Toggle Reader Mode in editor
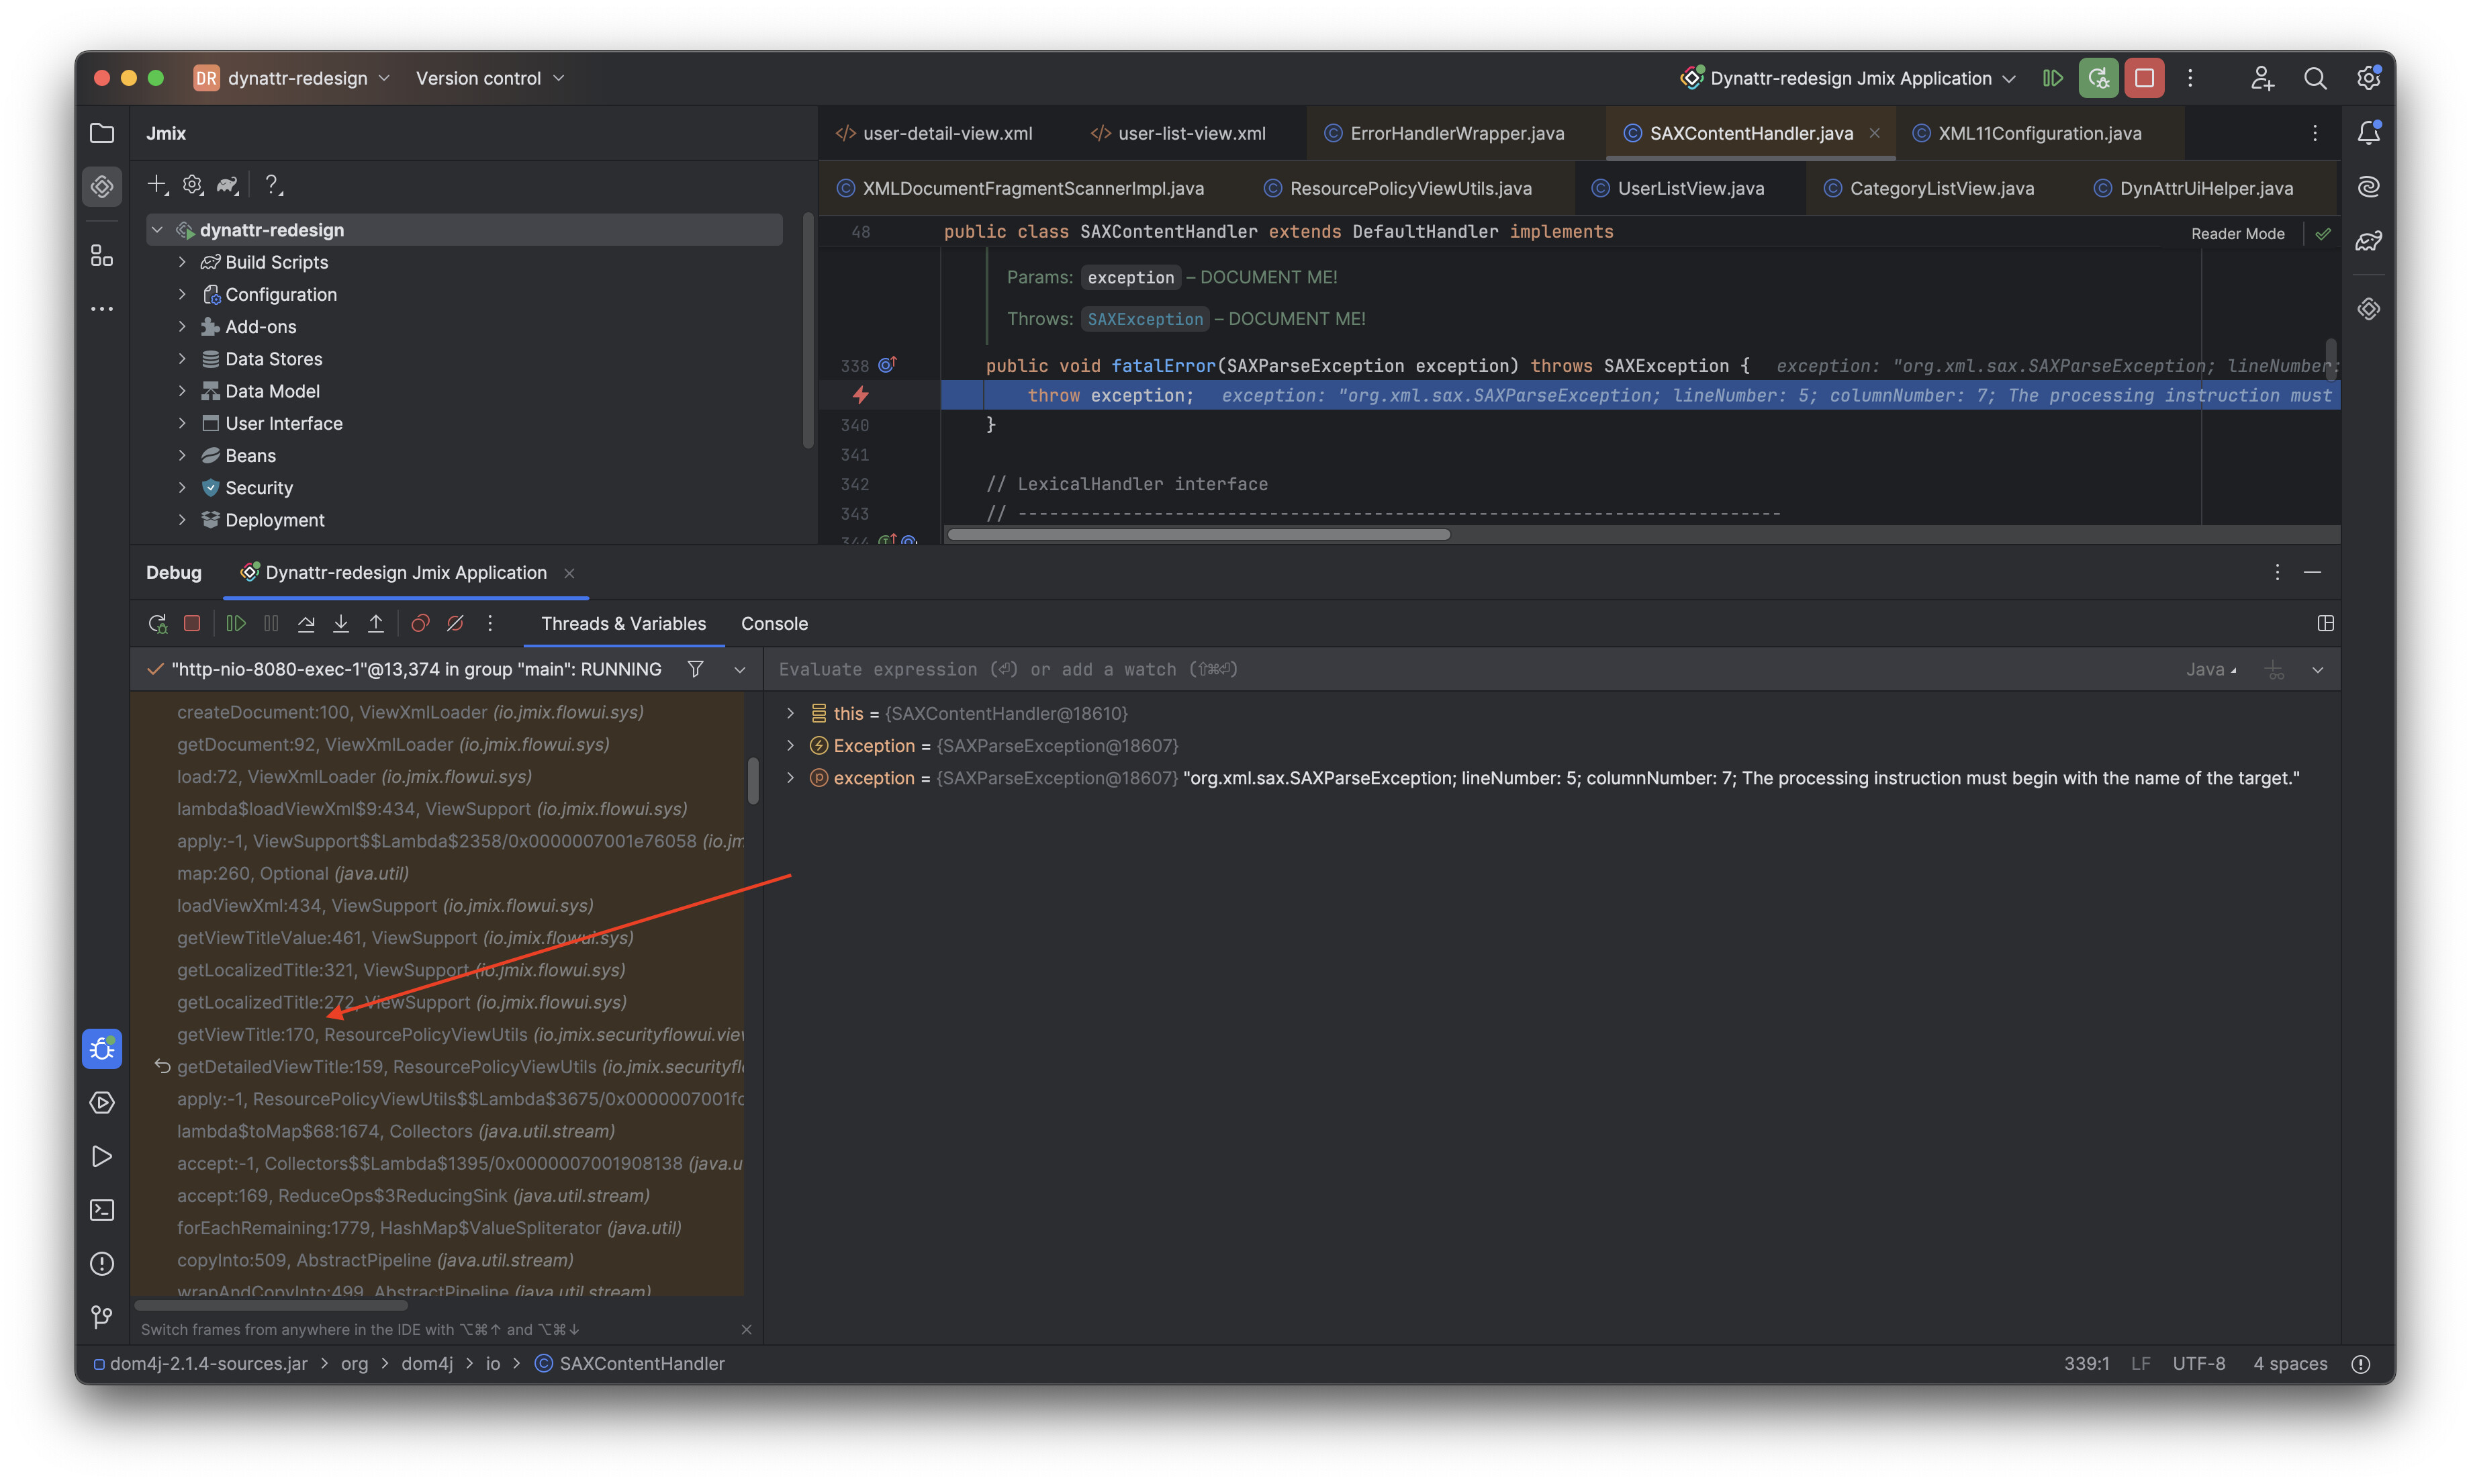The height and width of the screenshot is (1484, 2471). [x=2237, y=234]
